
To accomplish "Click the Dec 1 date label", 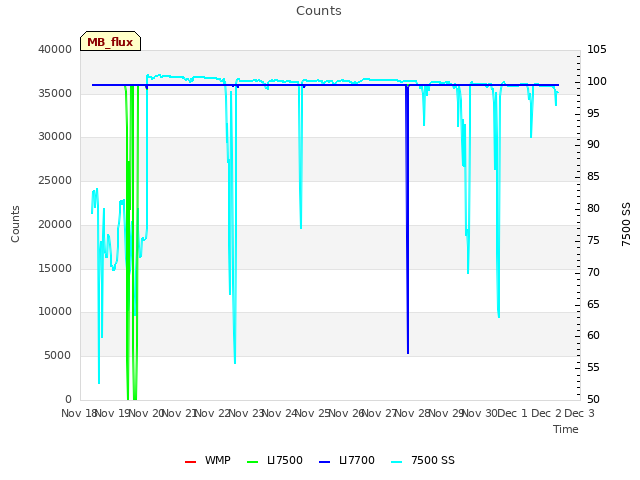I will [x=513, y=413].
